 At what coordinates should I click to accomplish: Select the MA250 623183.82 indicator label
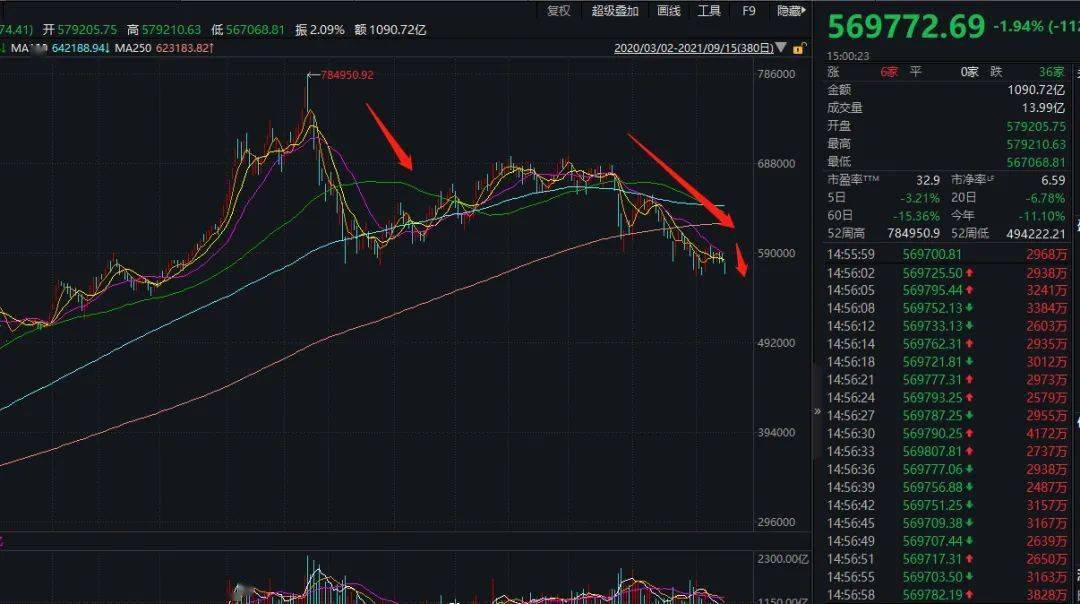point(164,48)
